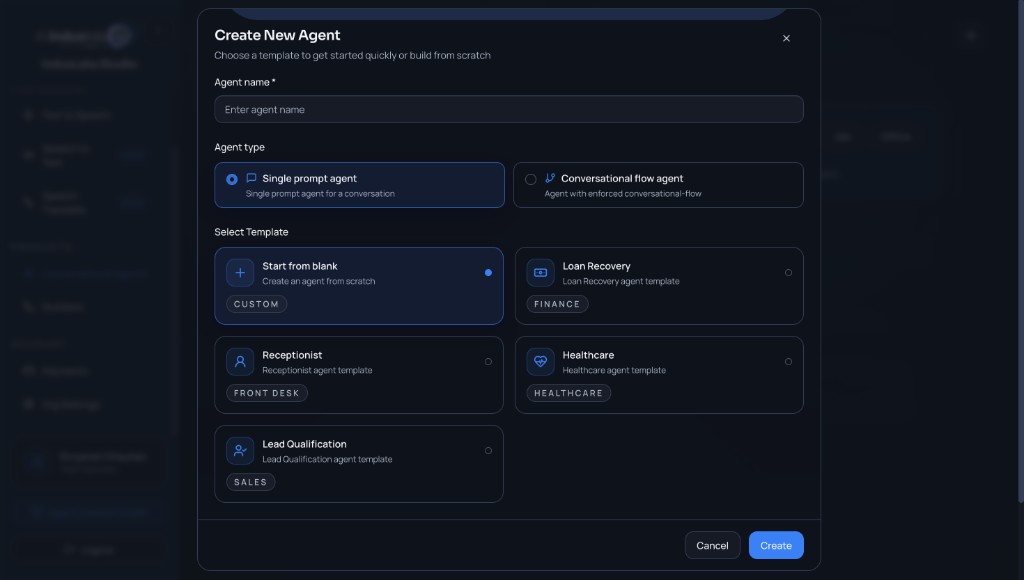
Task: Select the Healthcare template radio
Action: (x=788, y=361)
